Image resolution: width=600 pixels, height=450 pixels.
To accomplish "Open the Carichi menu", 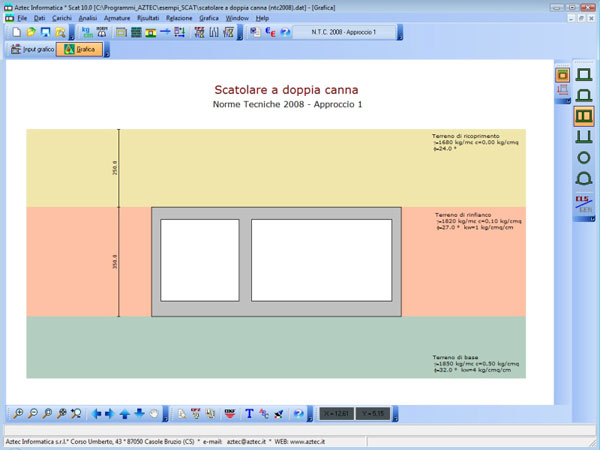I will pos(62,18).
